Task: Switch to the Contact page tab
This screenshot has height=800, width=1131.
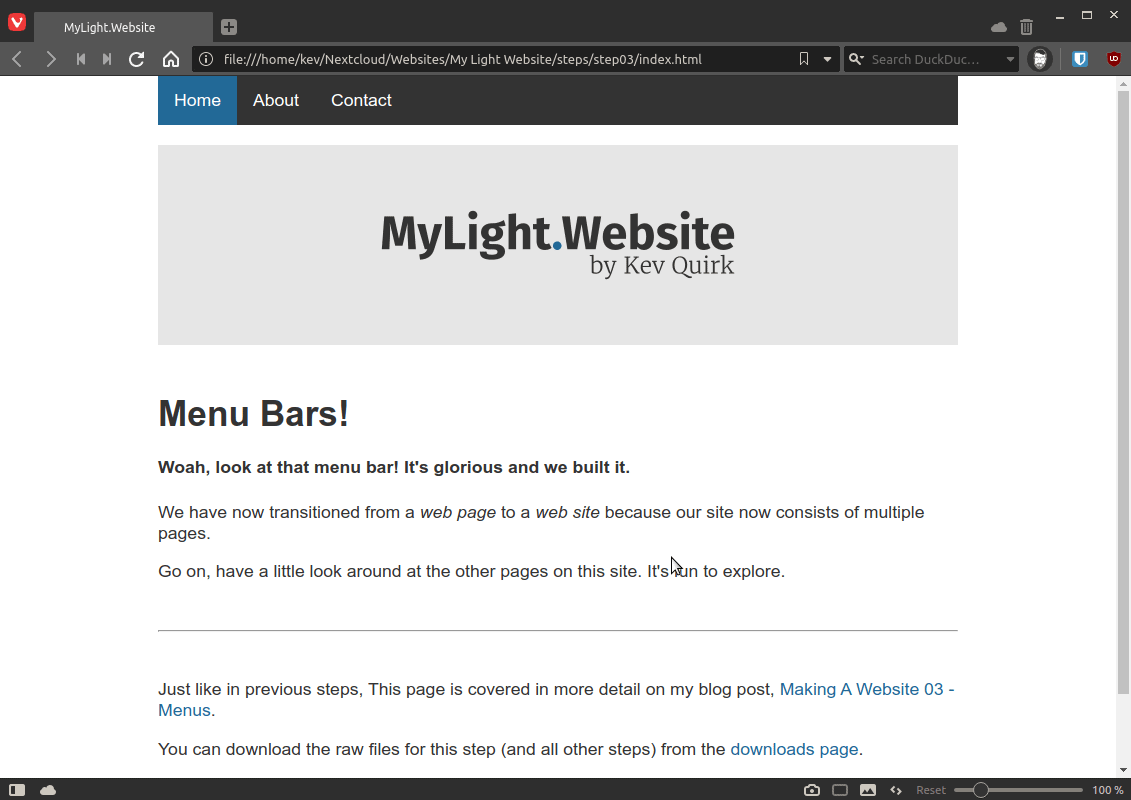Action: click(360, 100)
